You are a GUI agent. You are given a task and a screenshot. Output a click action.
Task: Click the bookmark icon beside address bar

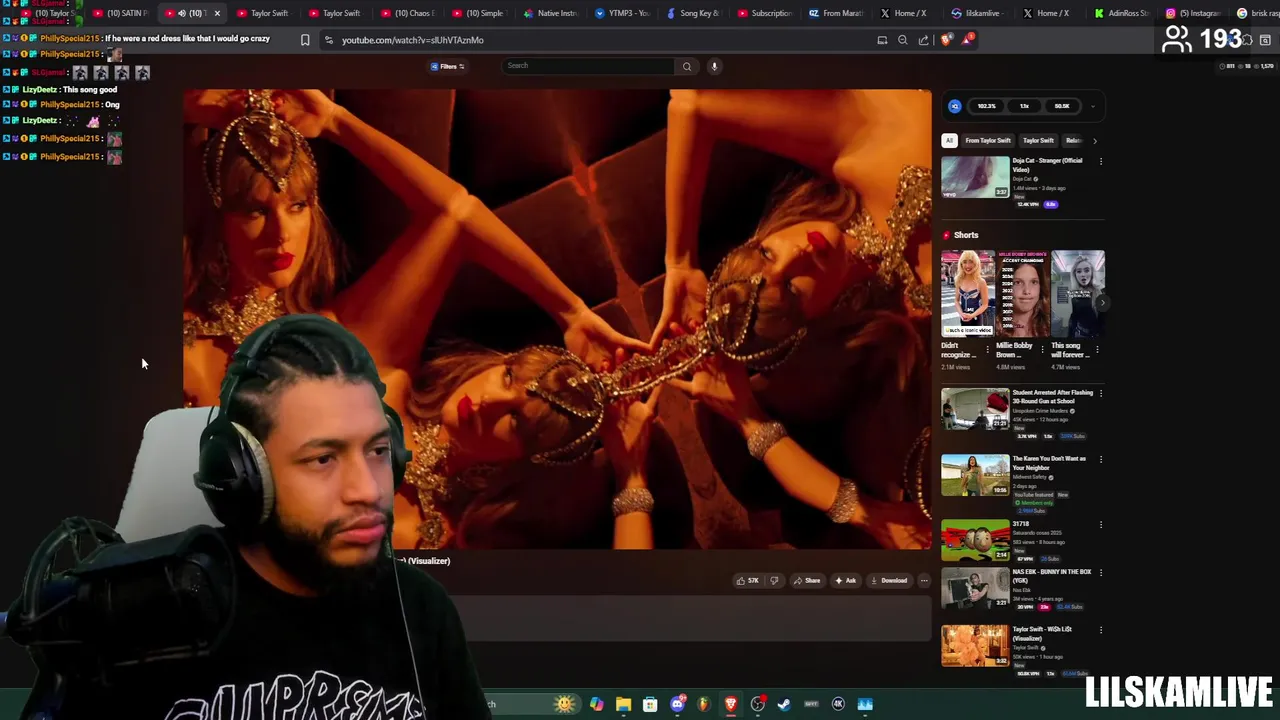[305, 40]
